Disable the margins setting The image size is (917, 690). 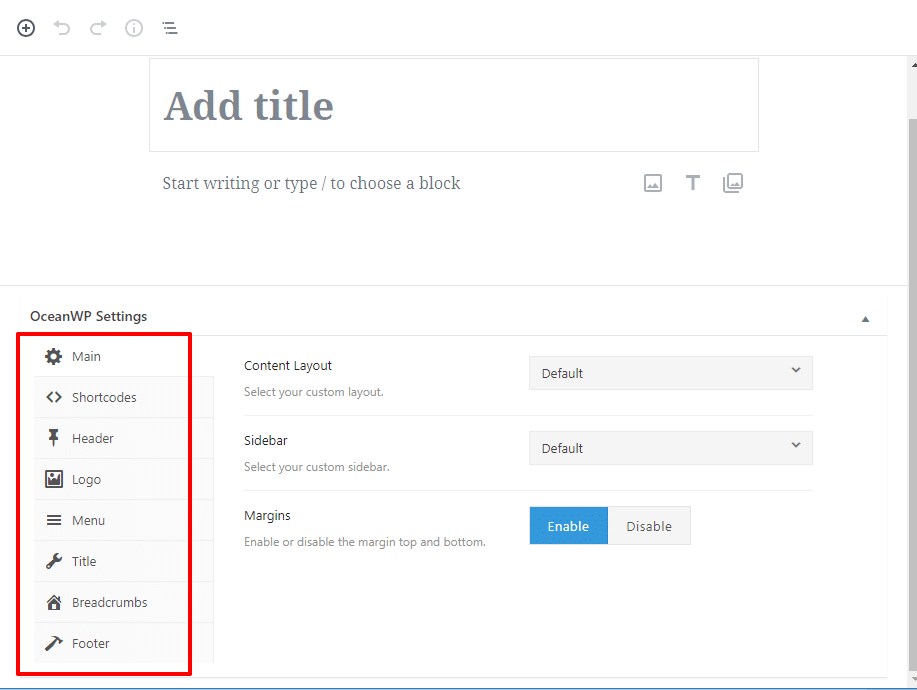[649, 525]
